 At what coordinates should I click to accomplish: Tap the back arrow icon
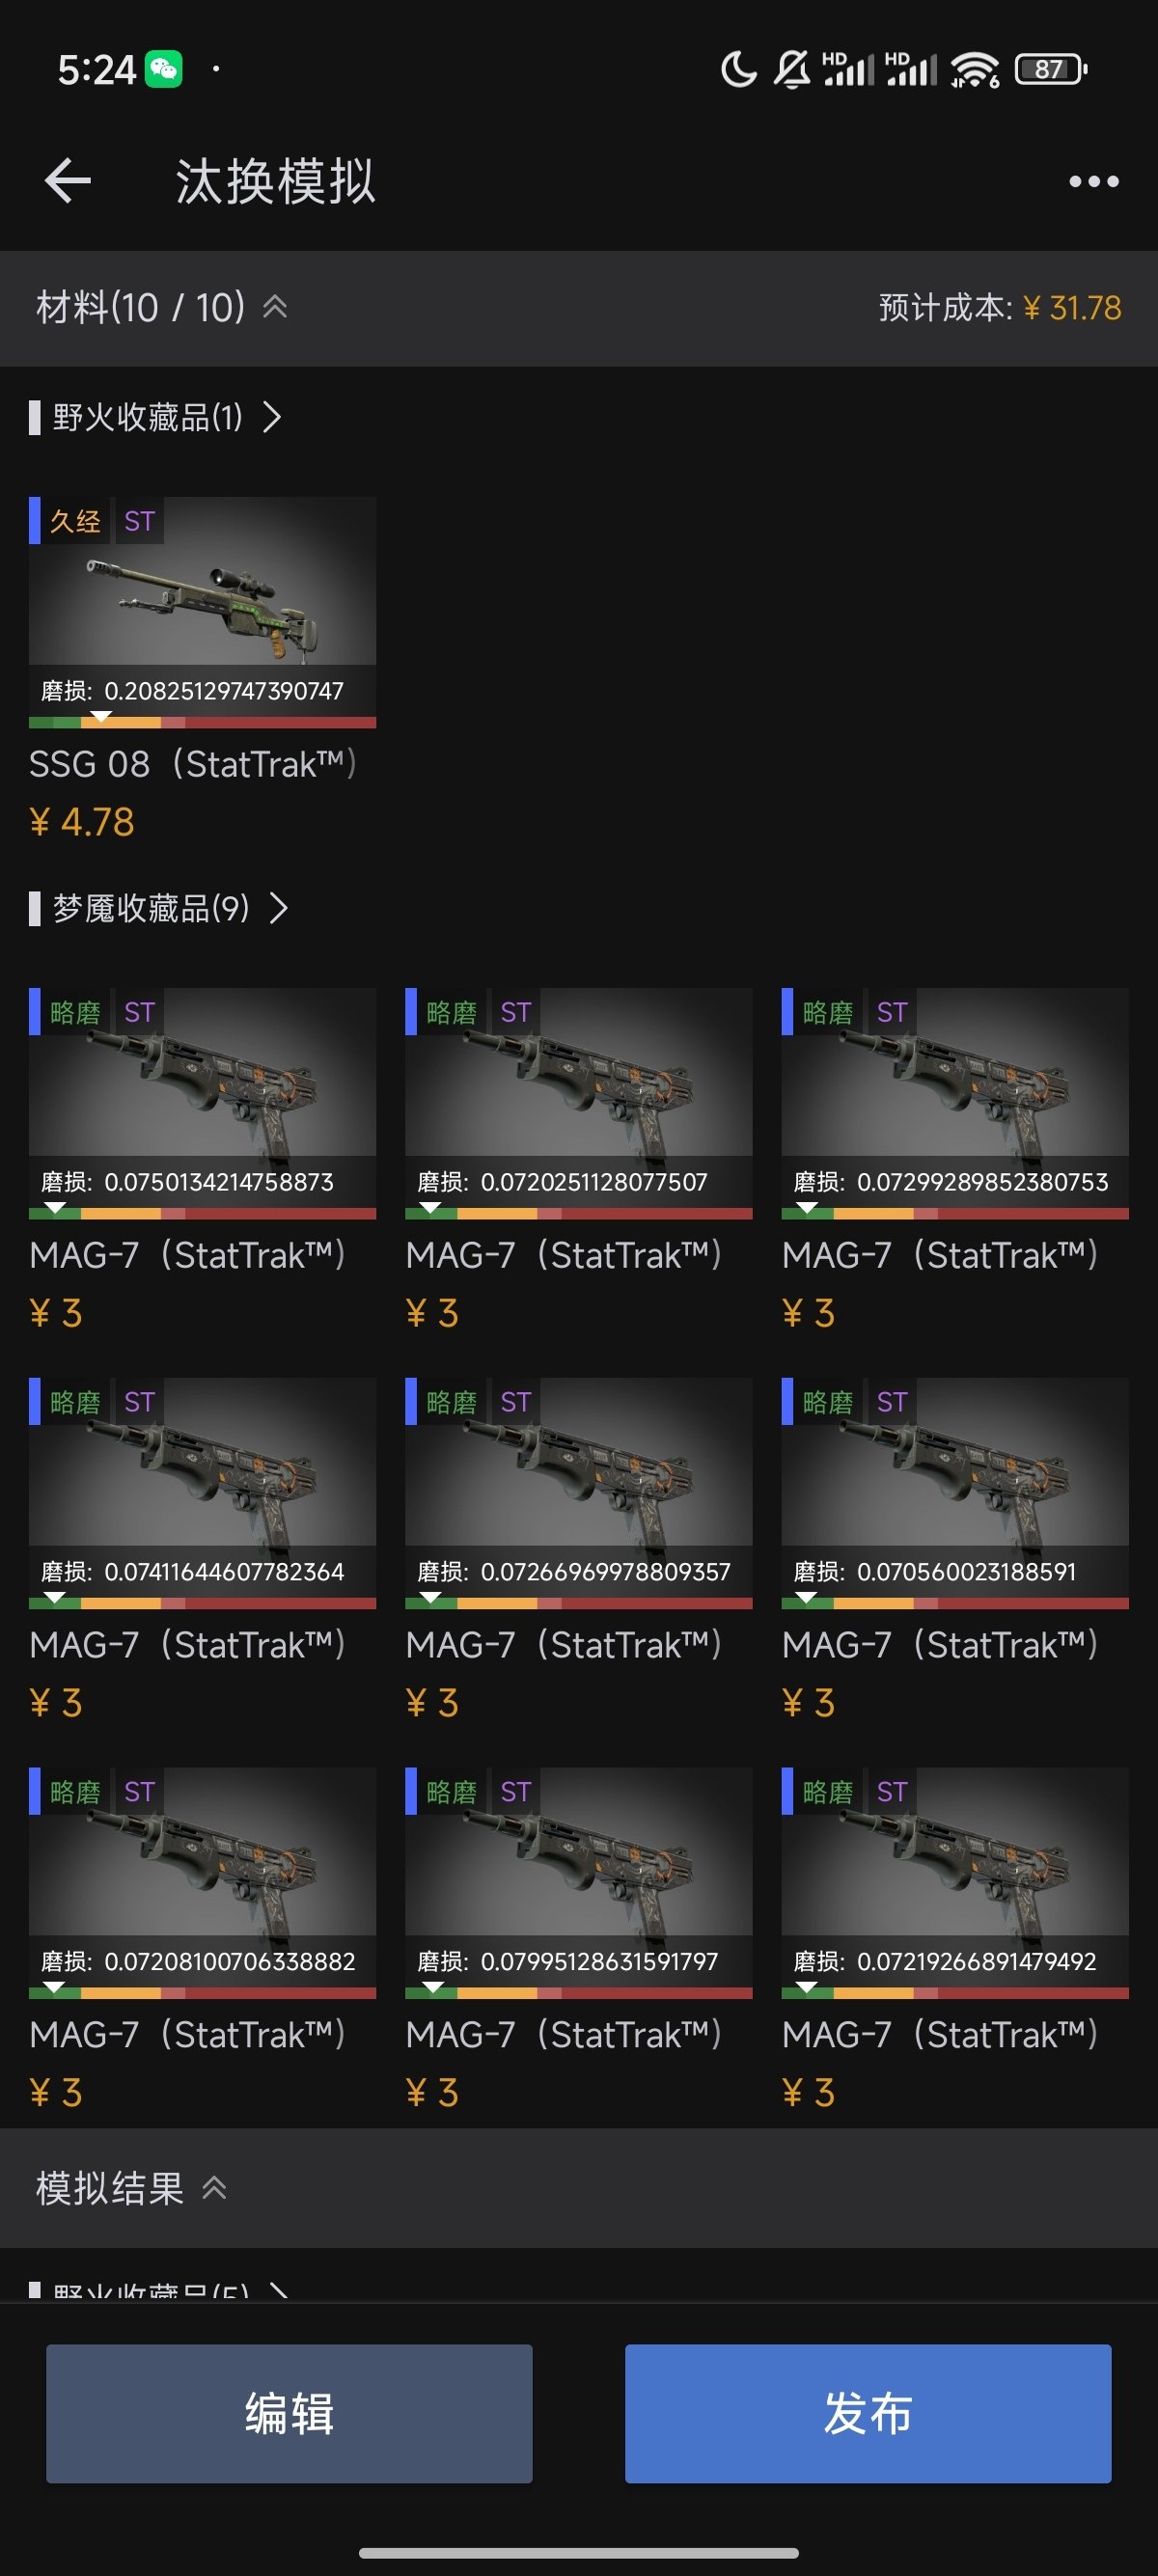pos(68,181)
